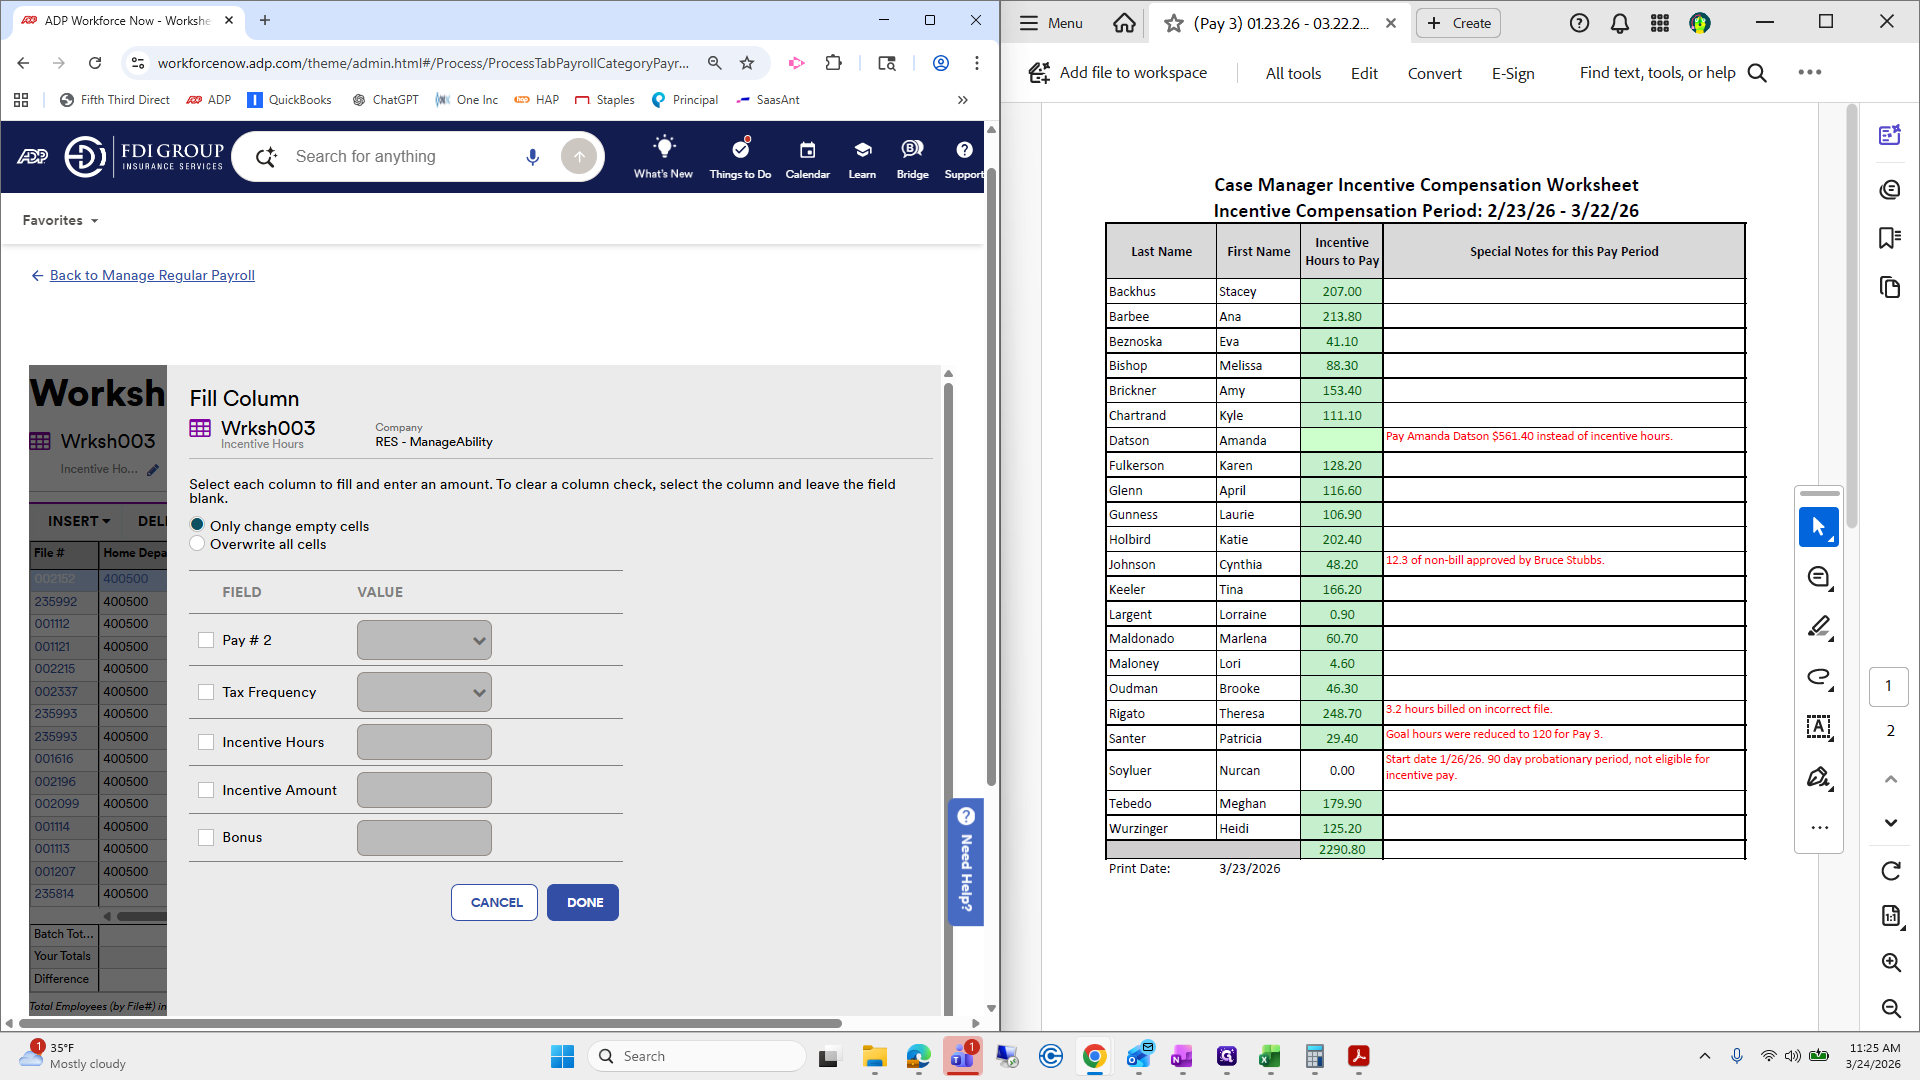Select the Add text comment tool
The width and height of the screenshot is (1920, 1080).
point(1819,727)
